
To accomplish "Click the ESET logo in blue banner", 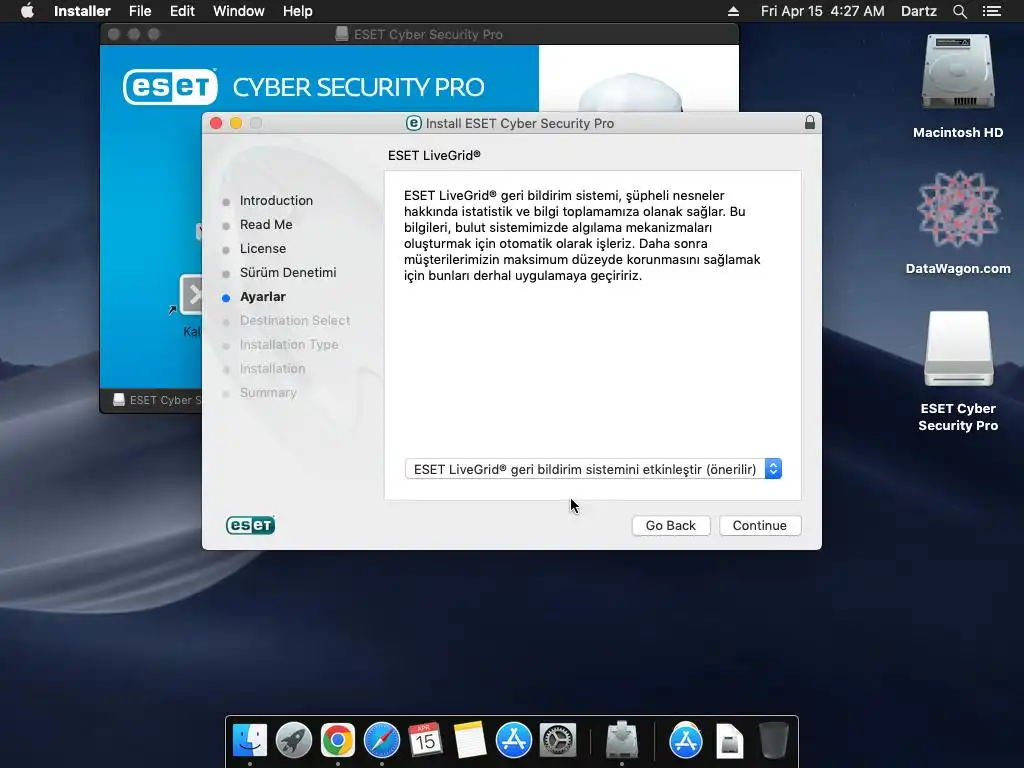I will (x=170, y=87).
